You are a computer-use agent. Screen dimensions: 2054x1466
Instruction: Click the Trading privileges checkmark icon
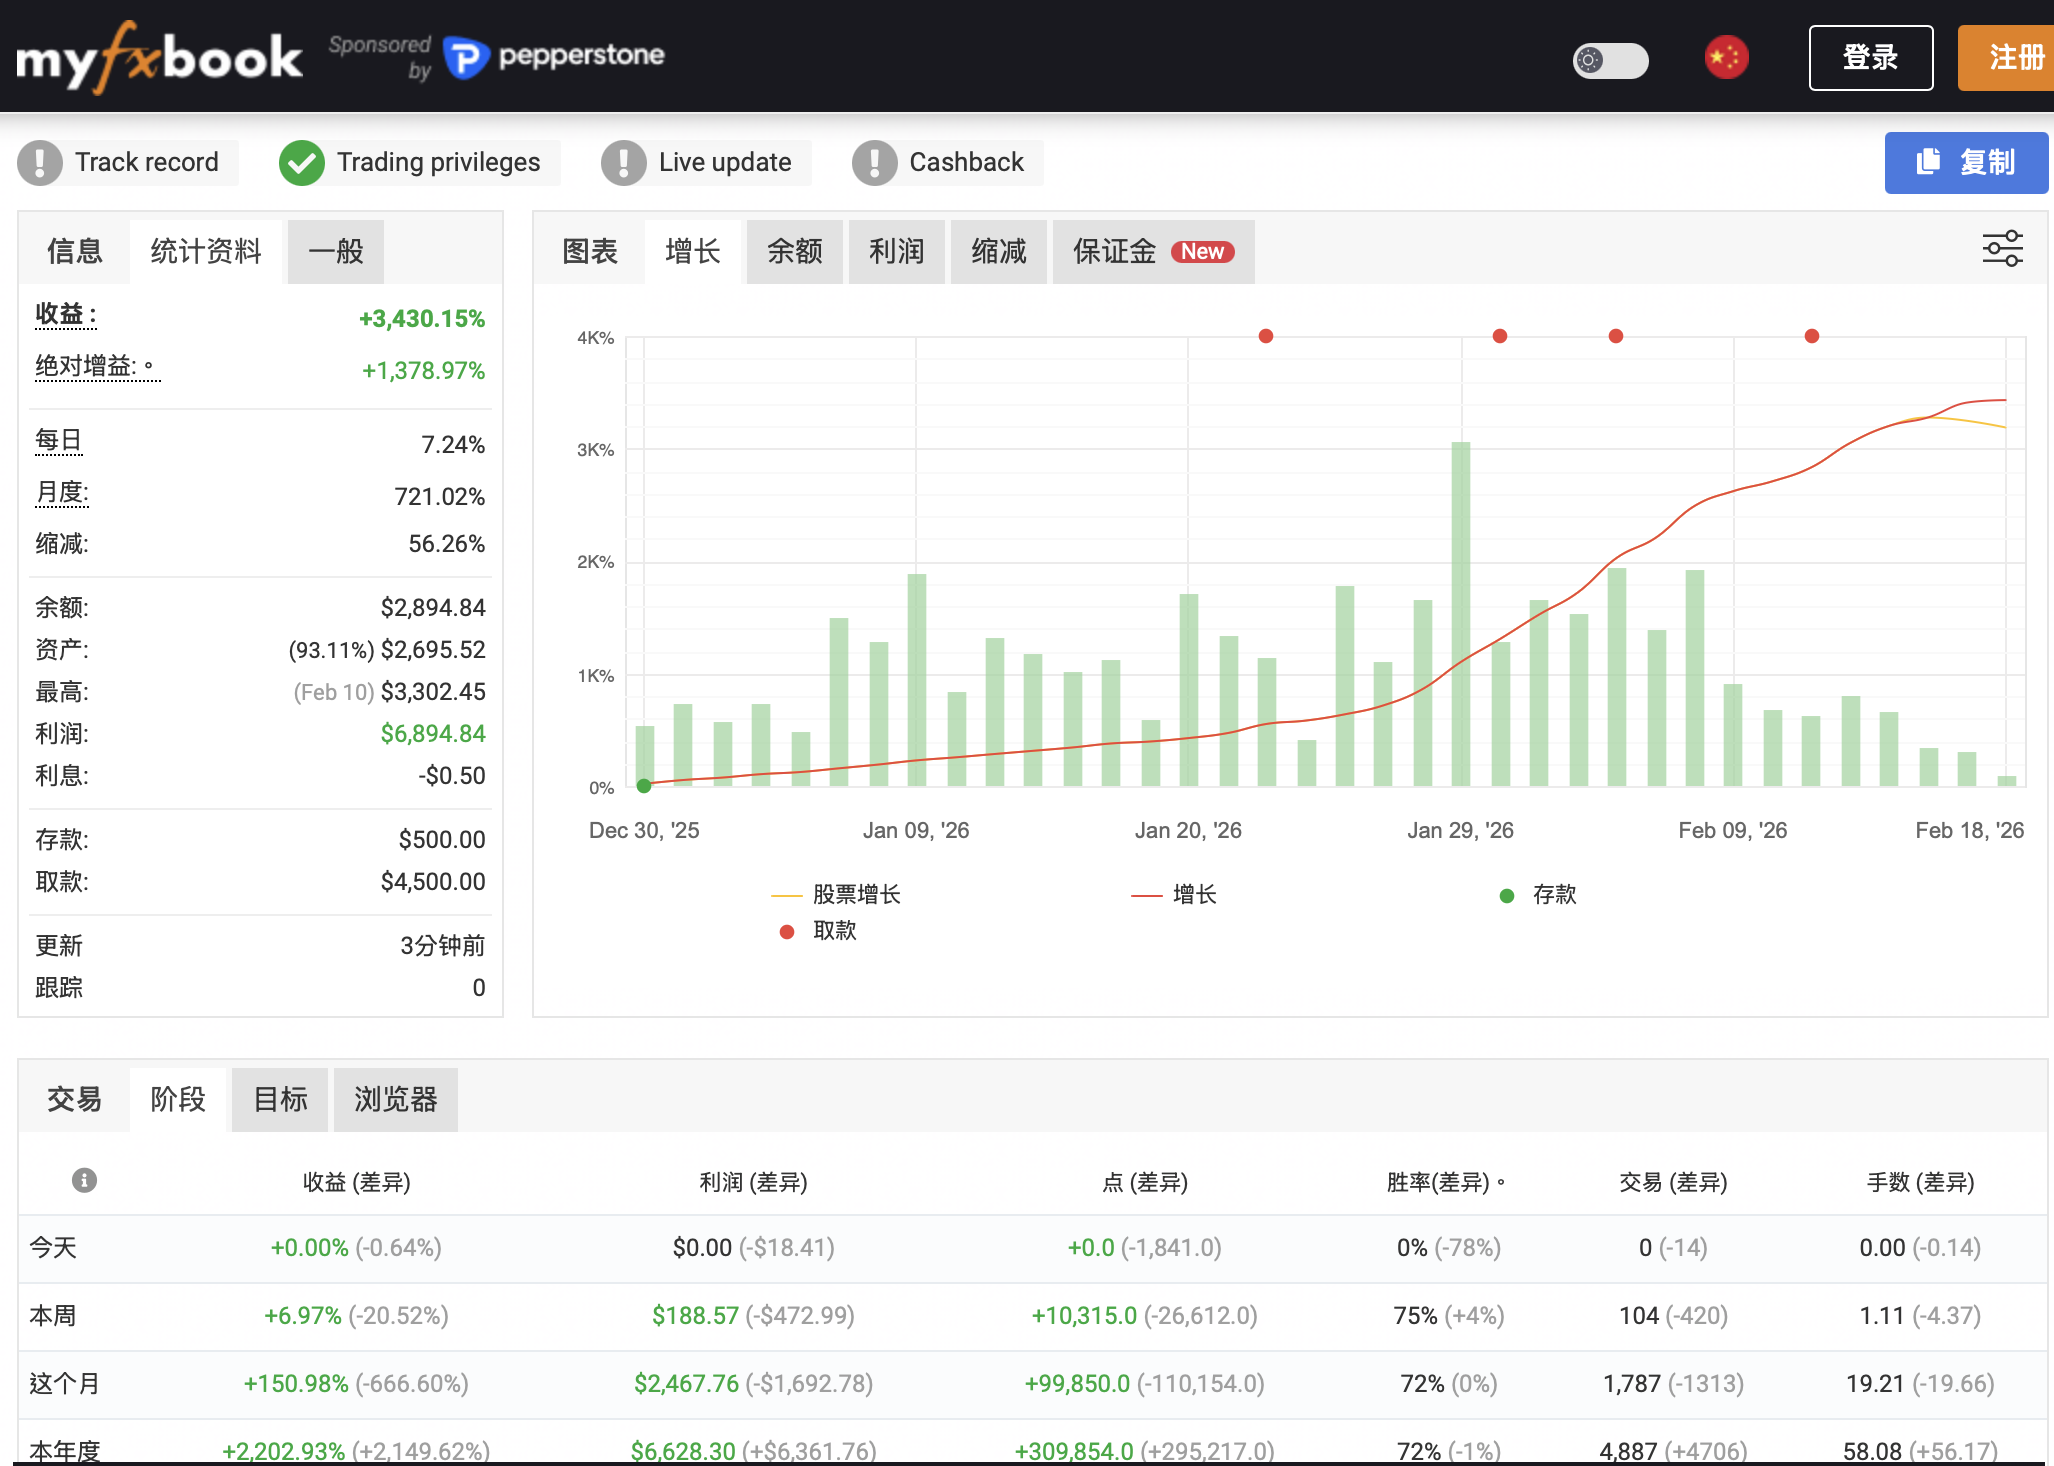point(303,162)
